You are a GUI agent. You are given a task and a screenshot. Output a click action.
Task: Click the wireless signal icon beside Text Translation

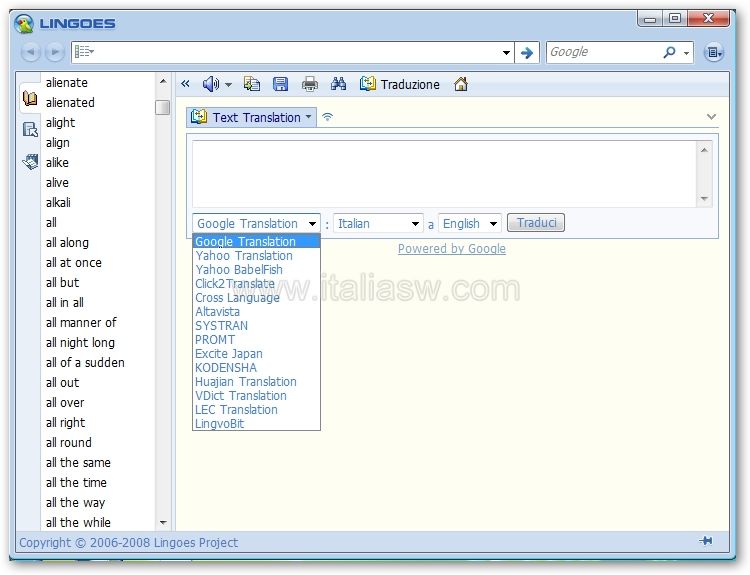[x=328, y=117]
